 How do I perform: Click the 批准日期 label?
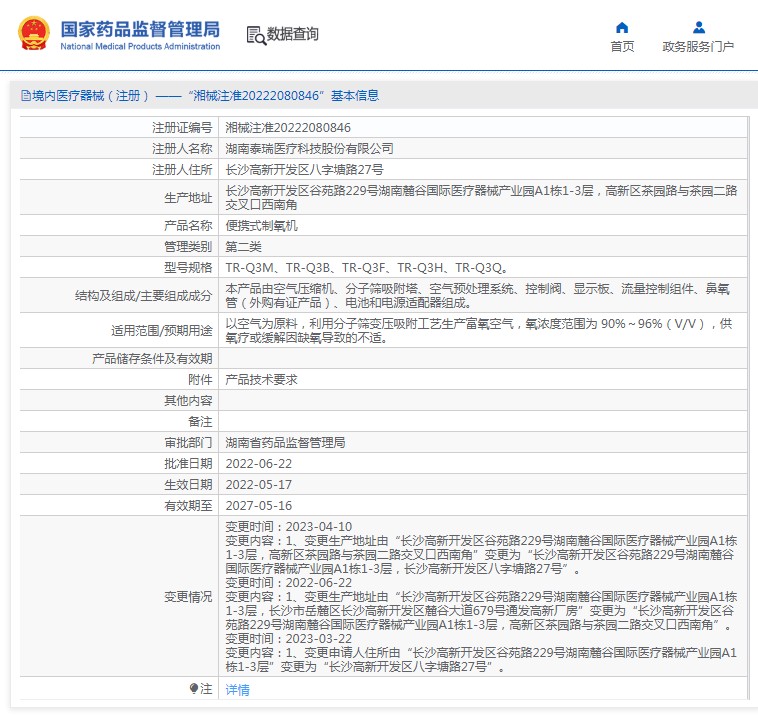click(x=188, y=464)
